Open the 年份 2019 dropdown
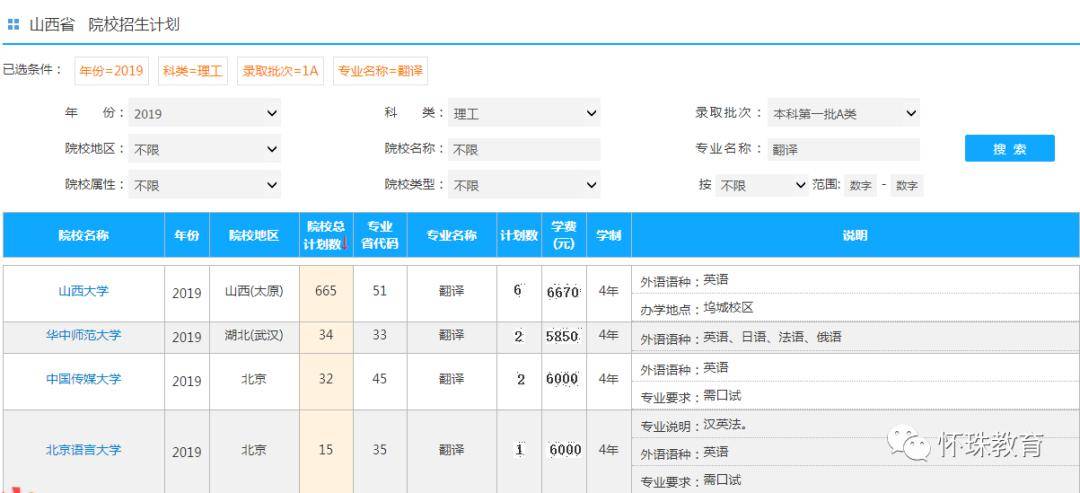 pyautogui.click(x=205, y=113)
